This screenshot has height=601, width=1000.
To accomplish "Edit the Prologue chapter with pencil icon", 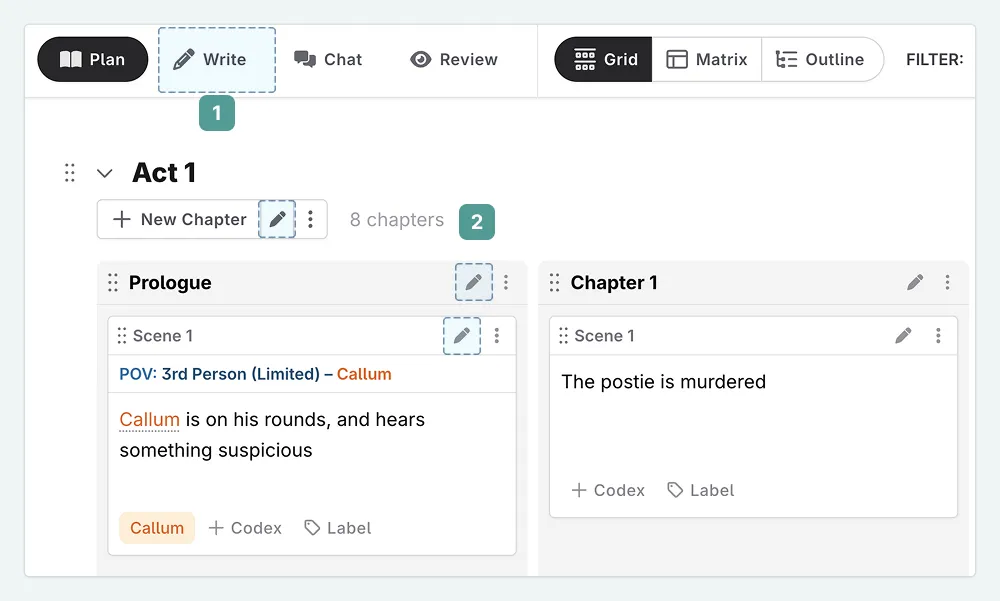I will pos(473,282).
